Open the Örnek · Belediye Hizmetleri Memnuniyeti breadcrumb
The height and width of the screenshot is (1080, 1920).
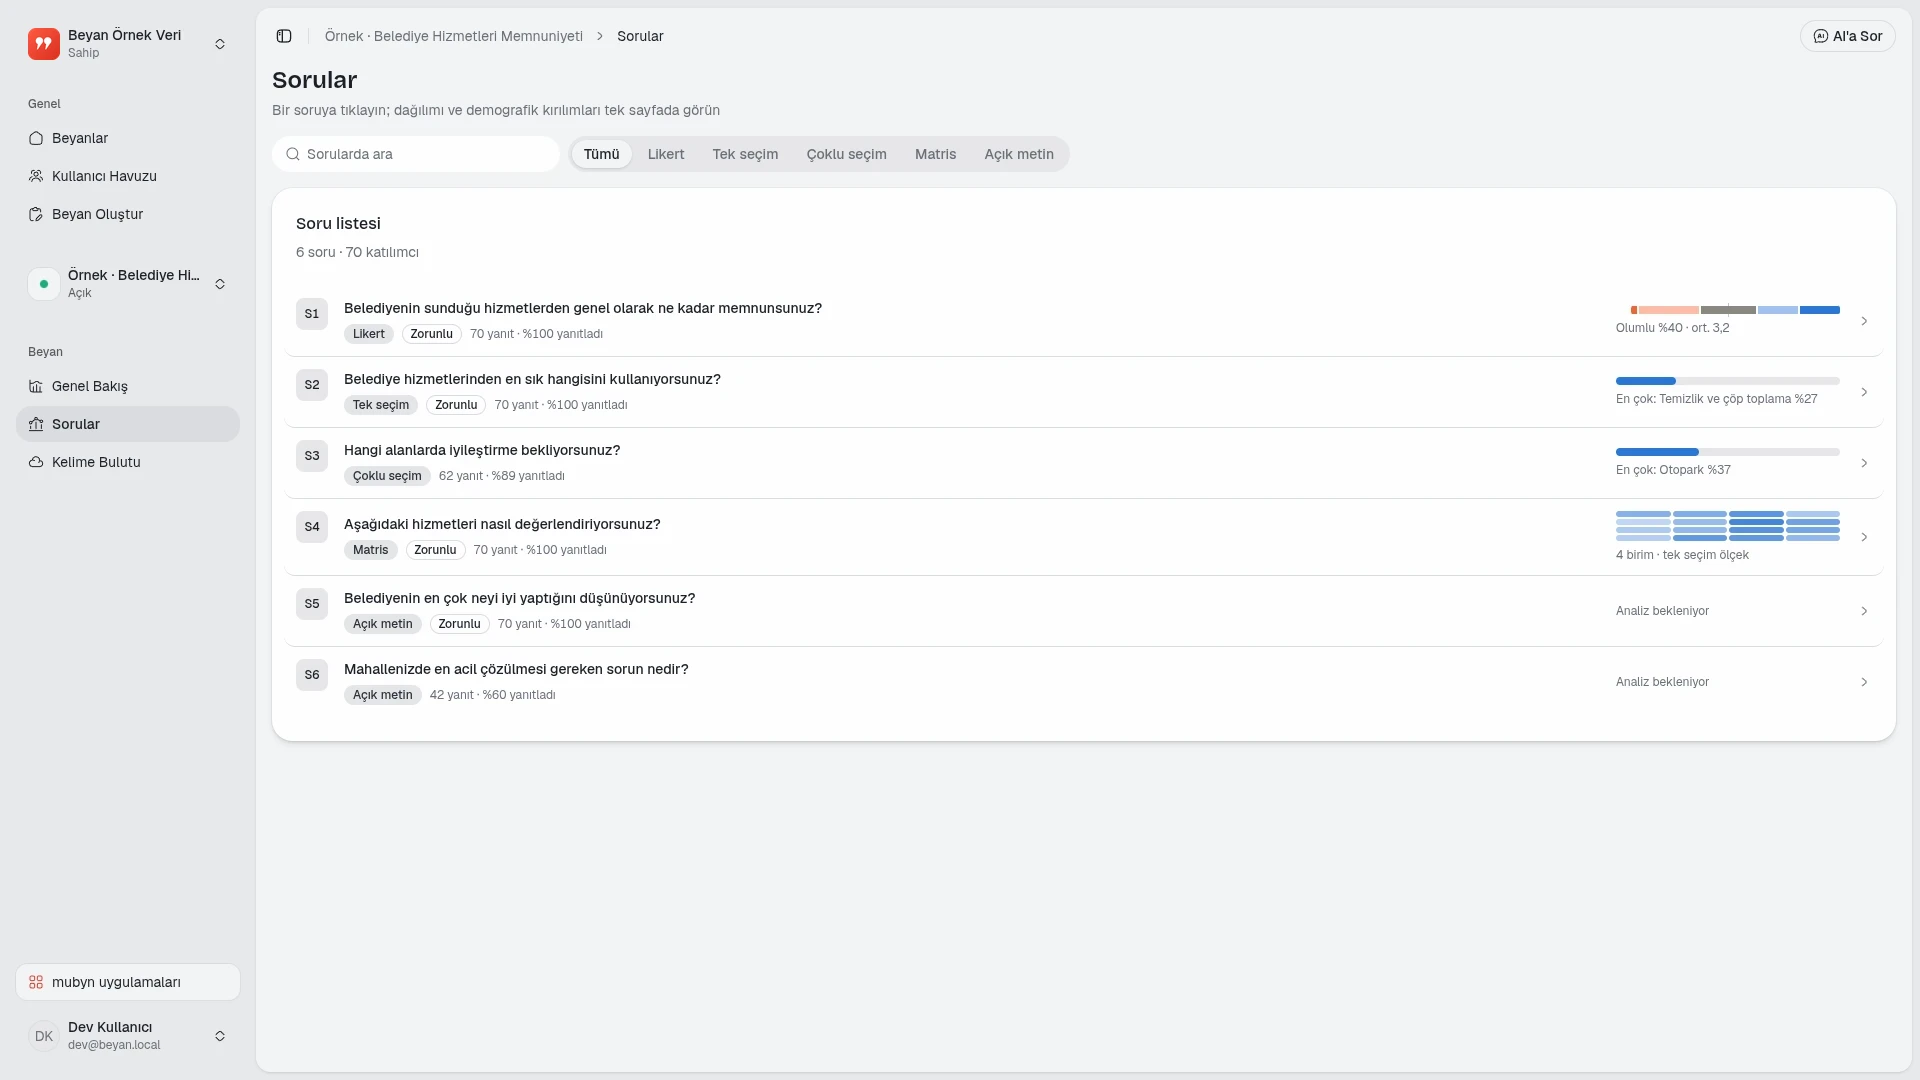click(453, 36)
